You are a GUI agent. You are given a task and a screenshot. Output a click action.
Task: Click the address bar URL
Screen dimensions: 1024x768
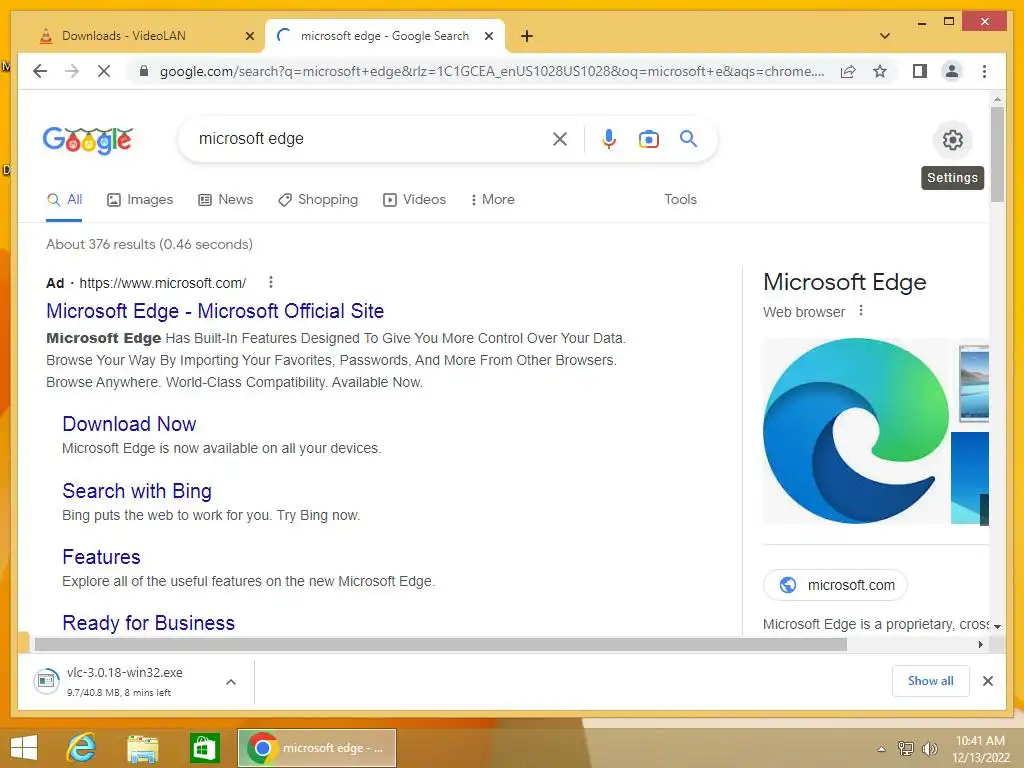(x=491, y=71)
